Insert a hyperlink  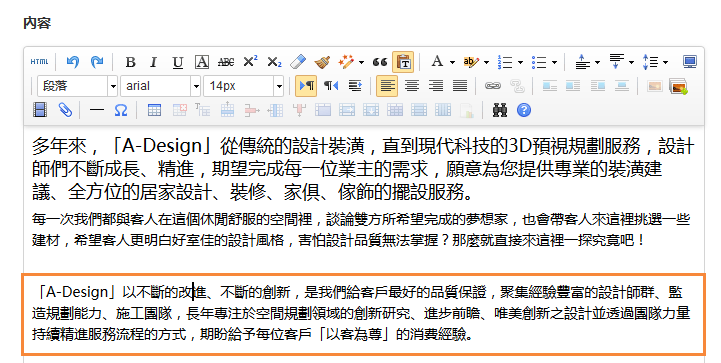point(492,86)
